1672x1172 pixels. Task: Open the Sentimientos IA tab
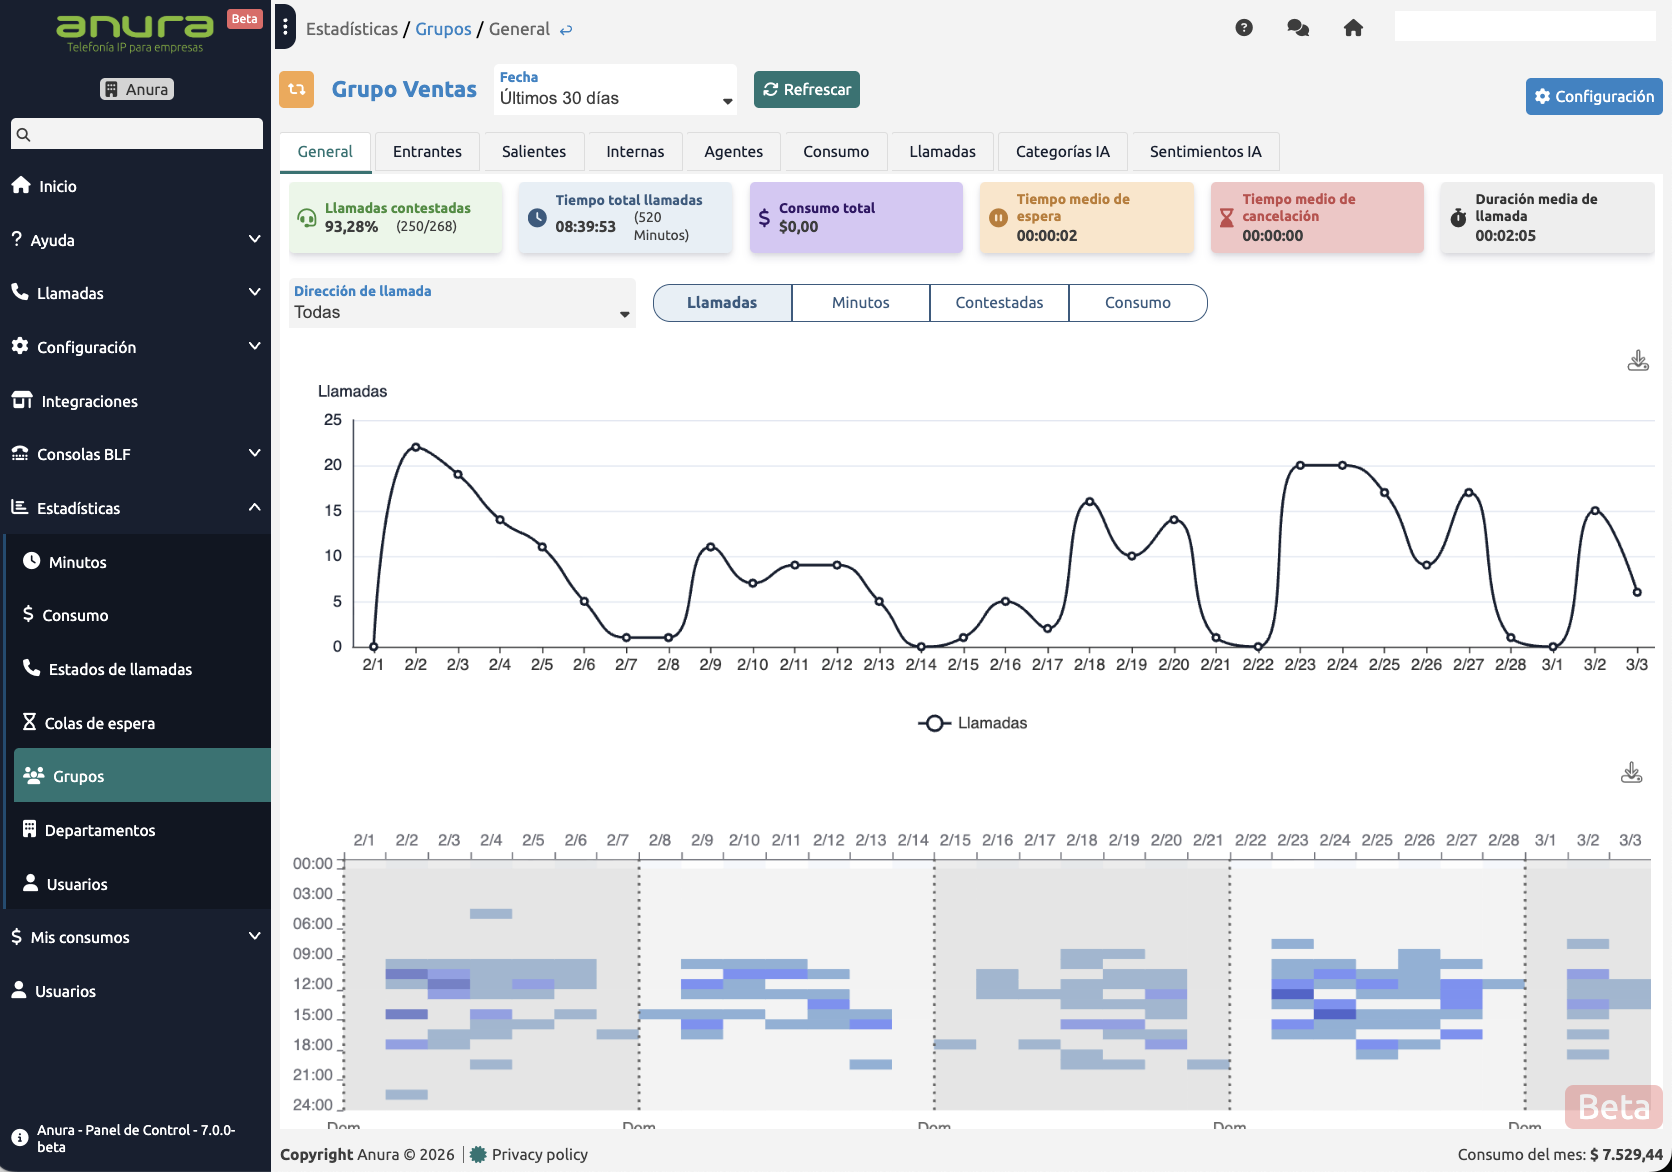pyautogui.click(x=1205, y=152)
